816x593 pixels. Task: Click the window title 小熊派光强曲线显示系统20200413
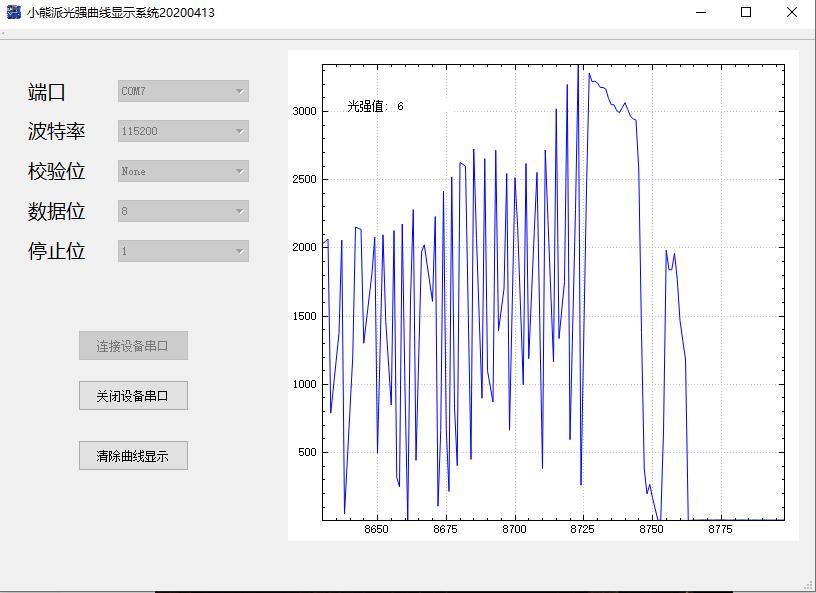[121, 12]
